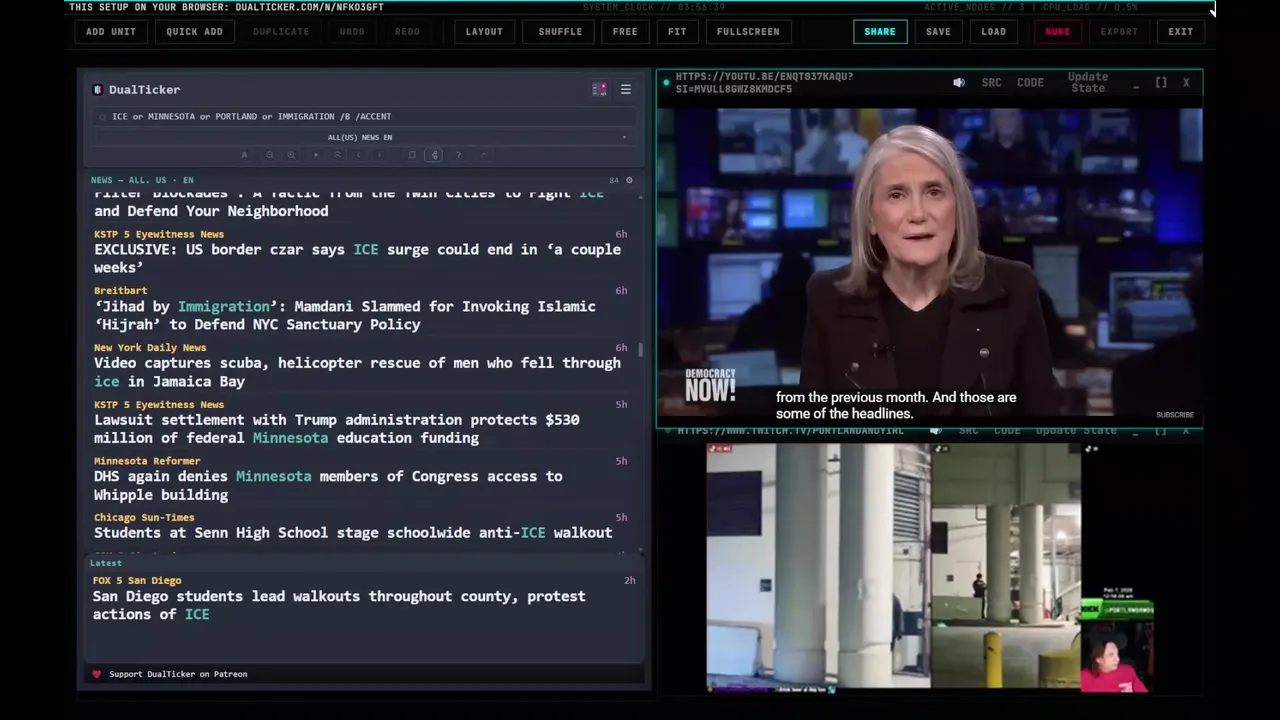
Task: Open the Jamaica Bay scuba rescue headline
Action: [x=358, y=372]
